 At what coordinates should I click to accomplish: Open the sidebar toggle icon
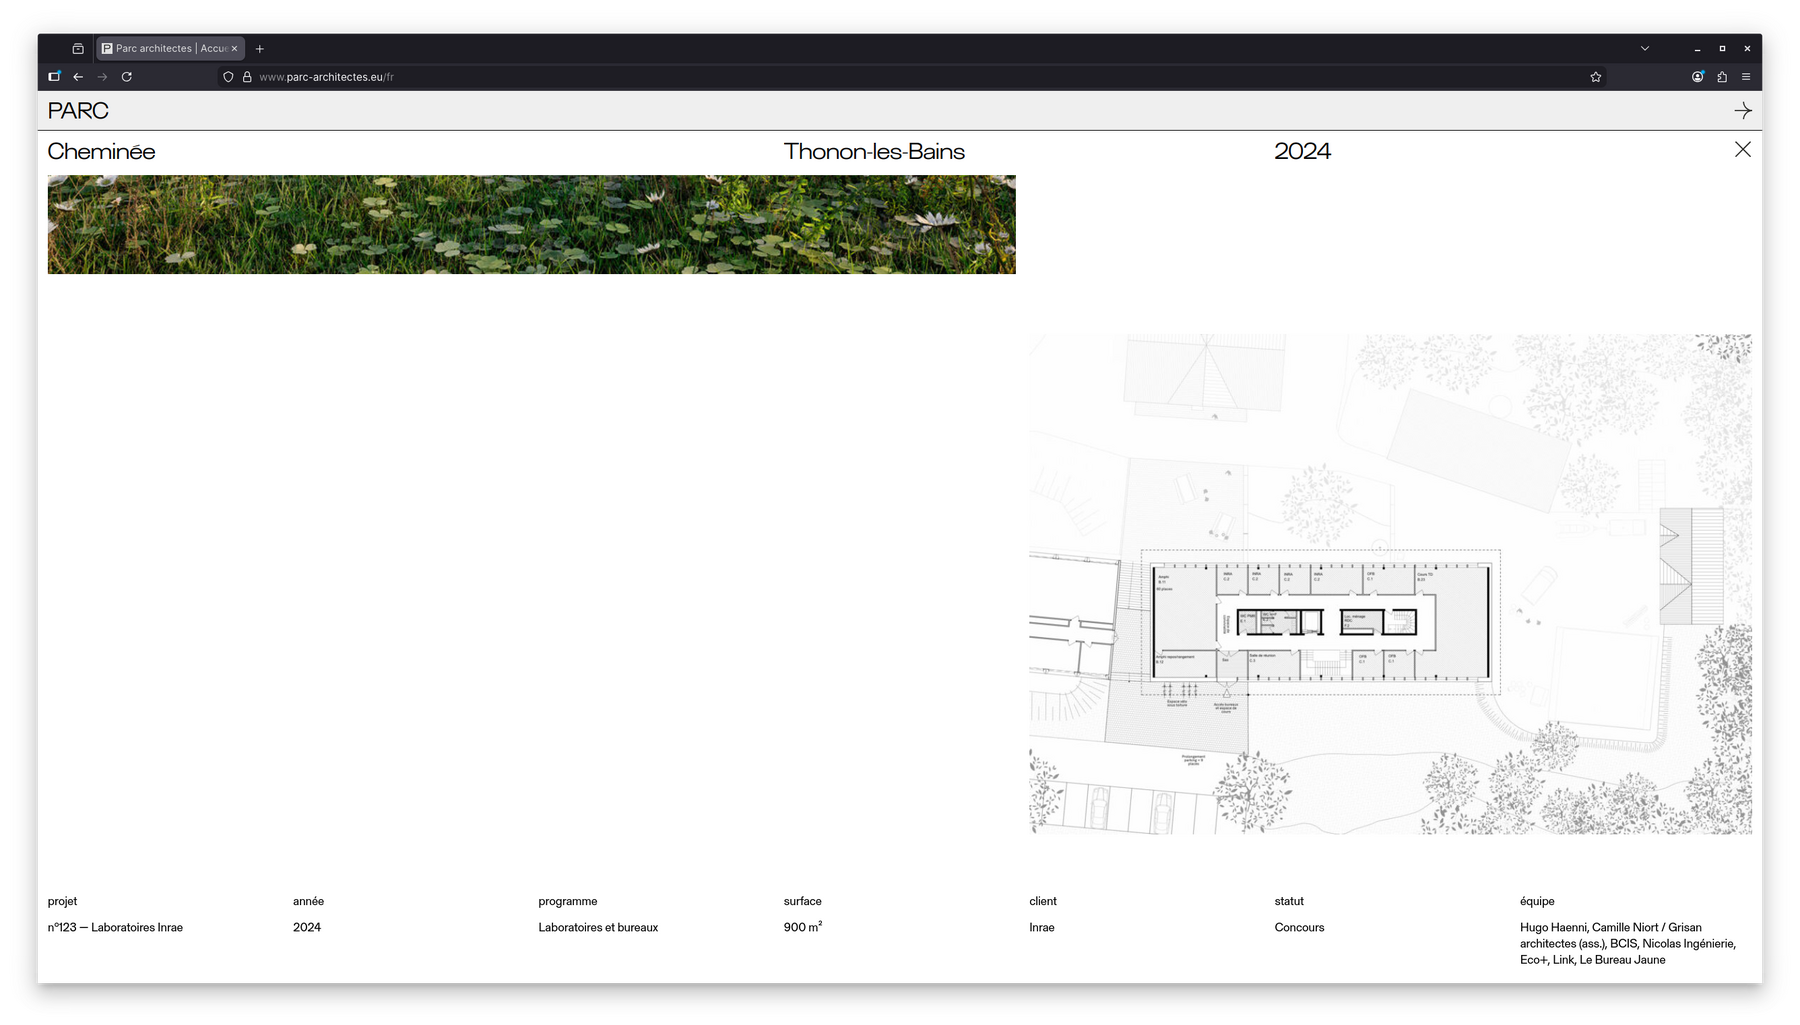tap(54, 77)
